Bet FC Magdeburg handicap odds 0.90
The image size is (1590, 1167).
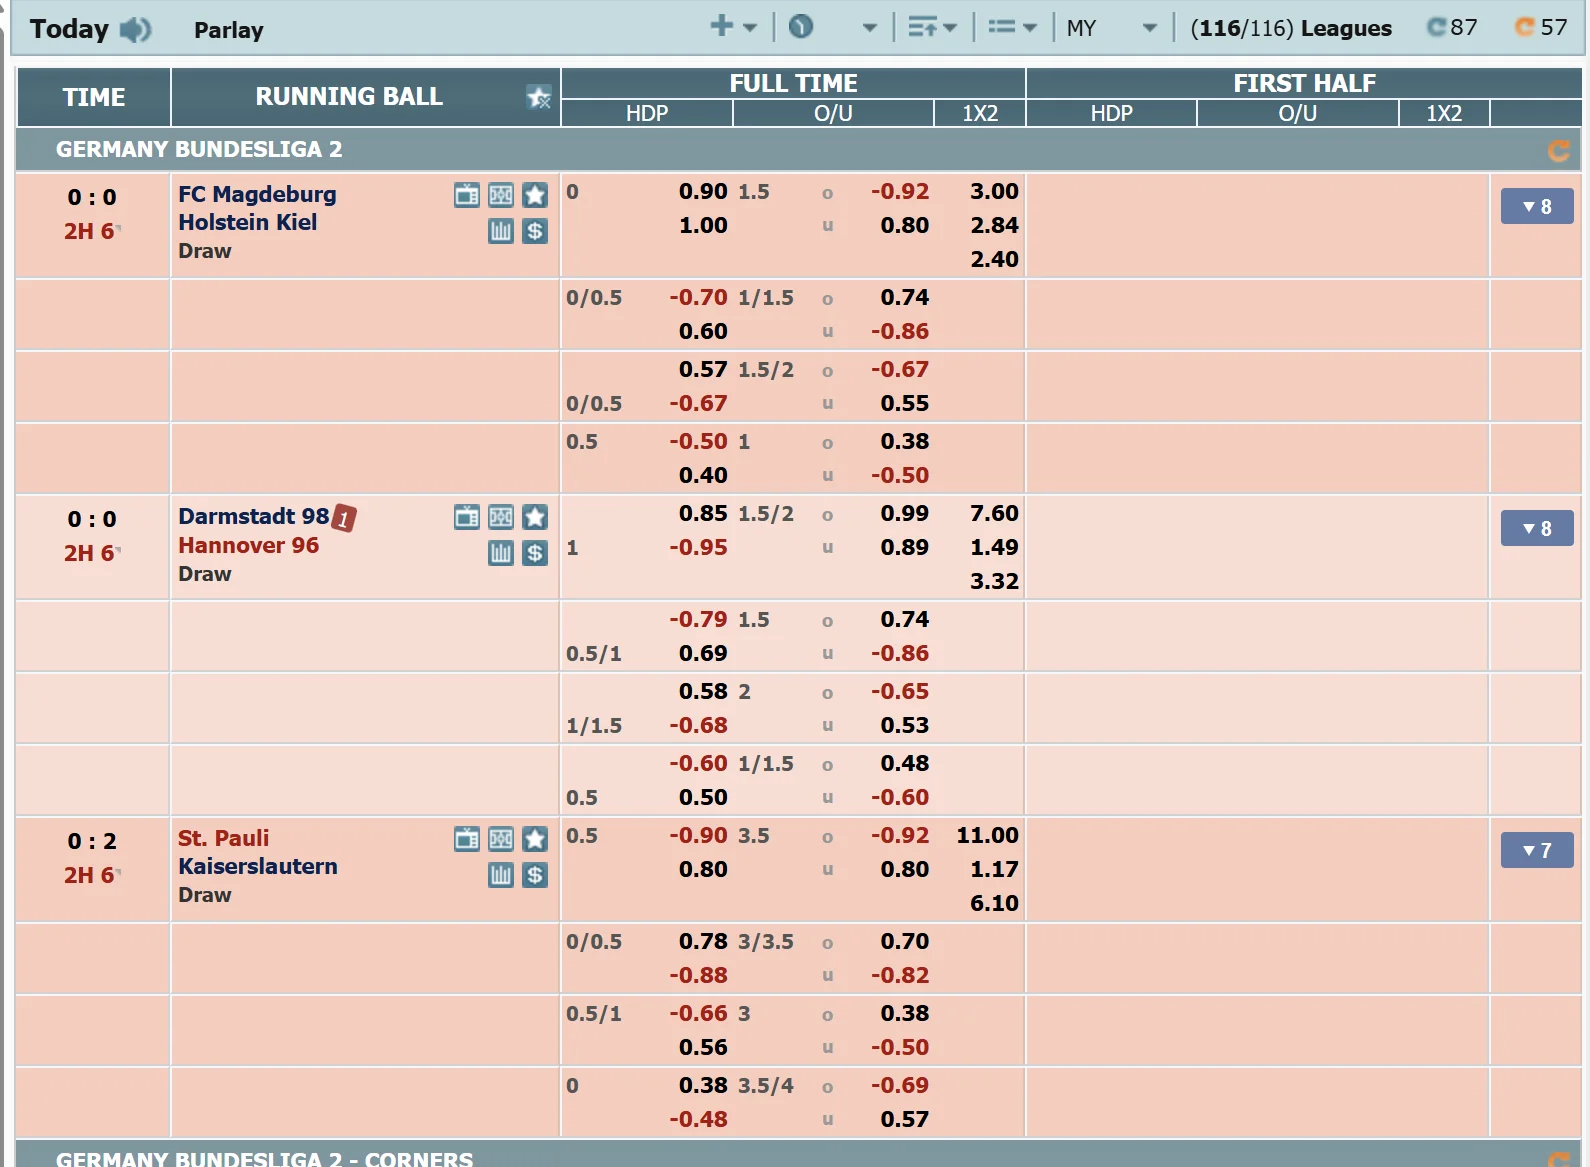click(703, 191)
